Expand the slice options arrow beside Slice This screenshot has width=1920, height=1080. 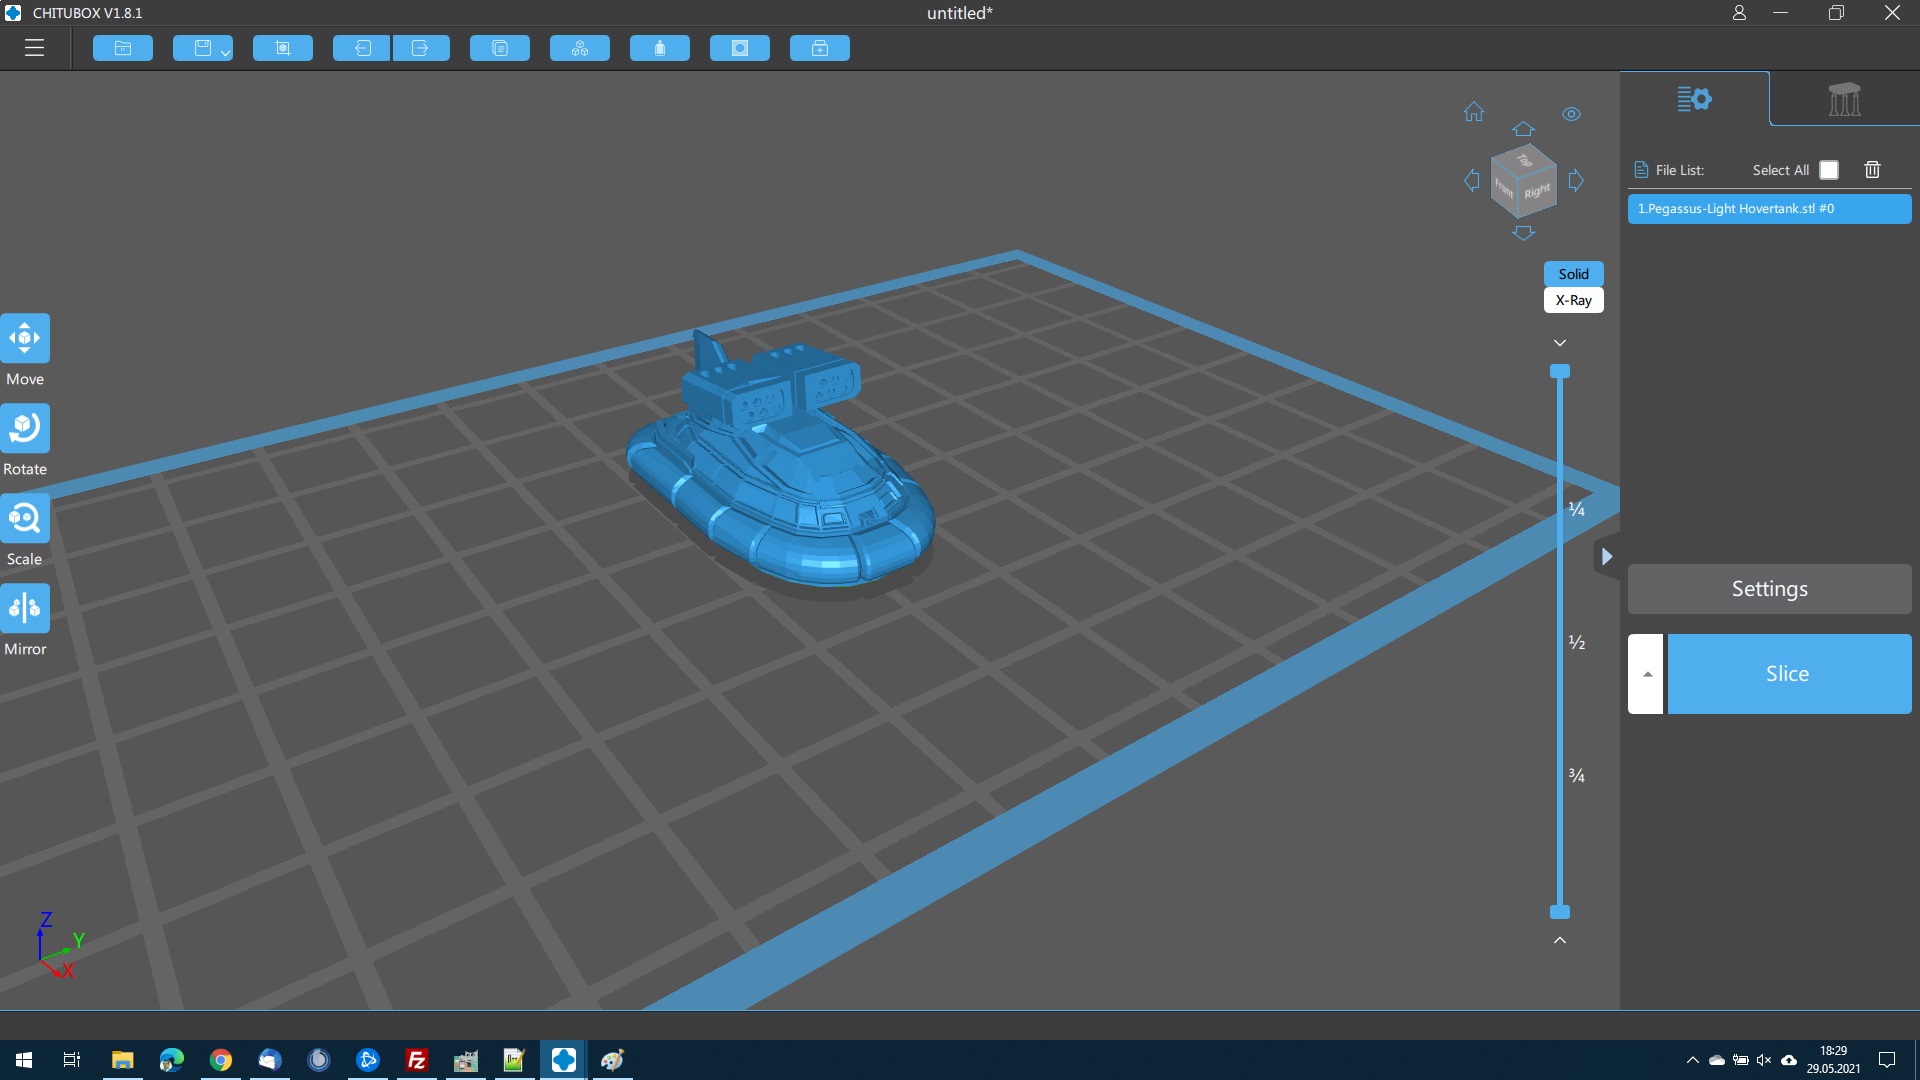point(1647,674)
